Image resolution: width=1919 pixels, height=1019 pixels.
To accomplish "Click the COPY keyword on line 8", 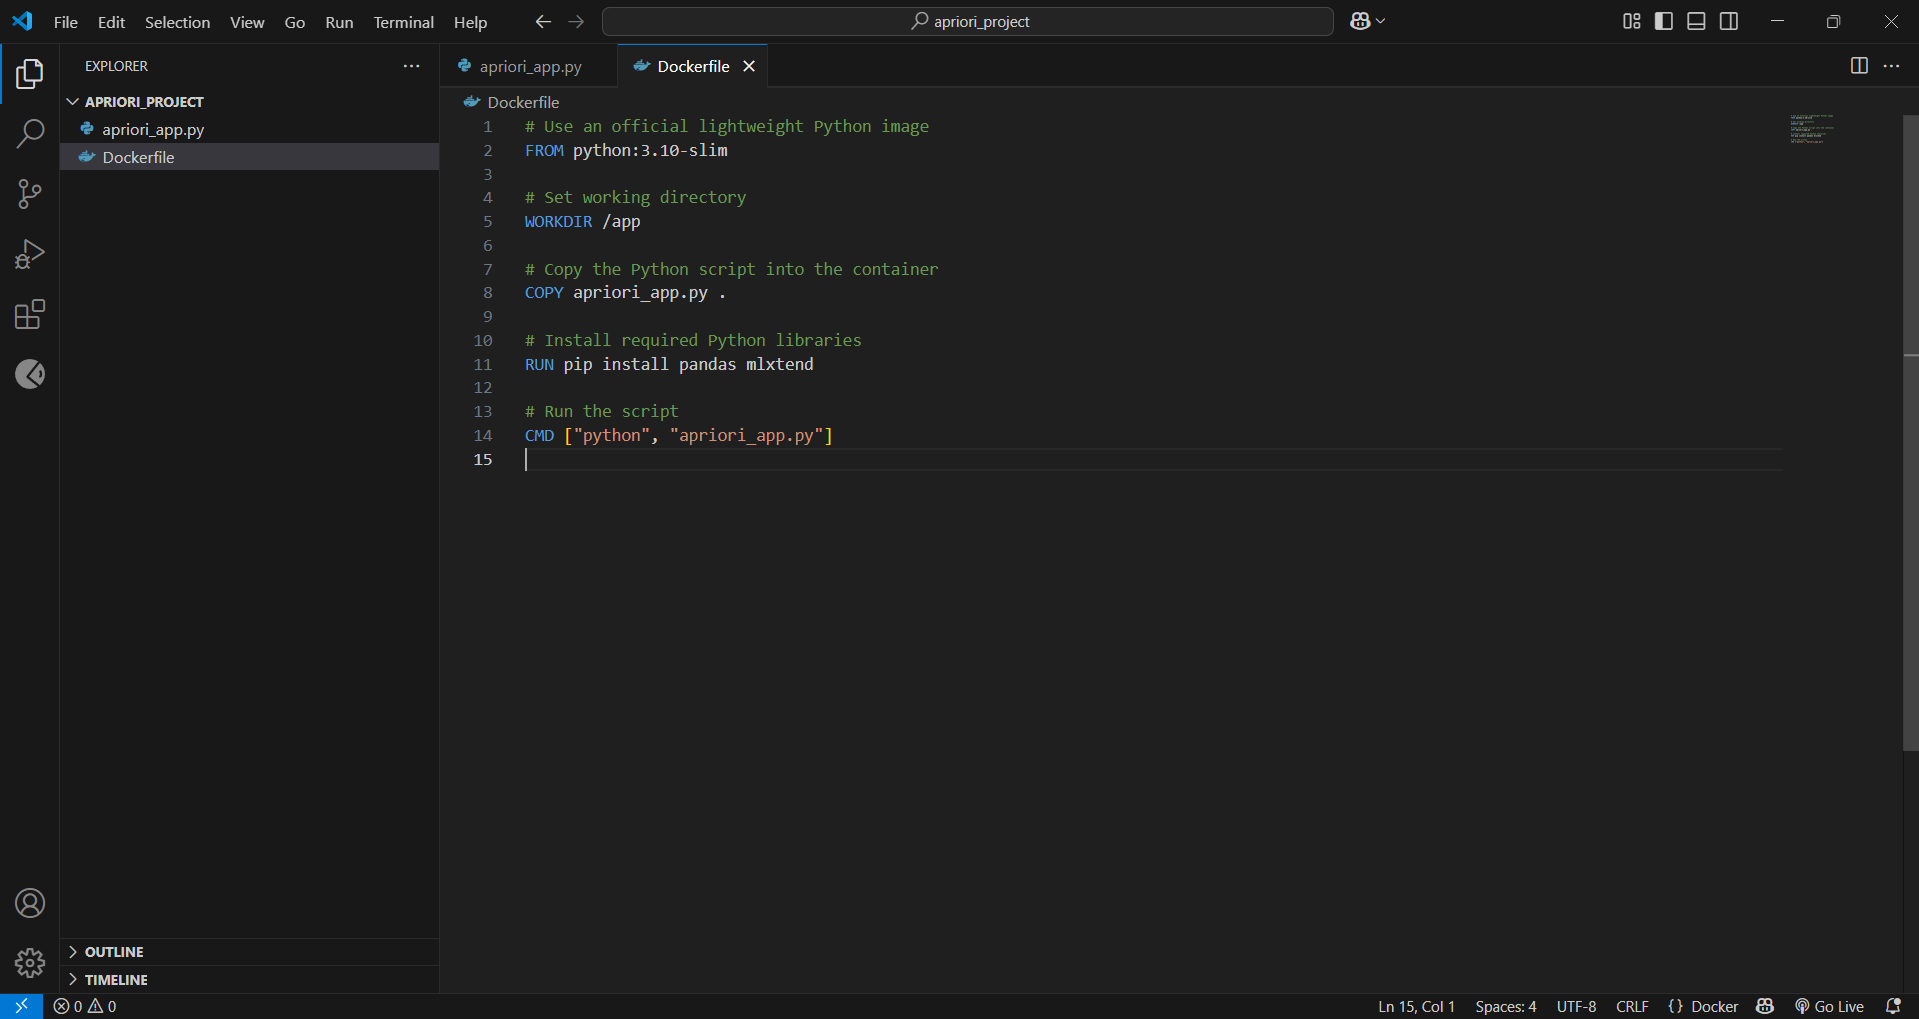I will (544, 292).
